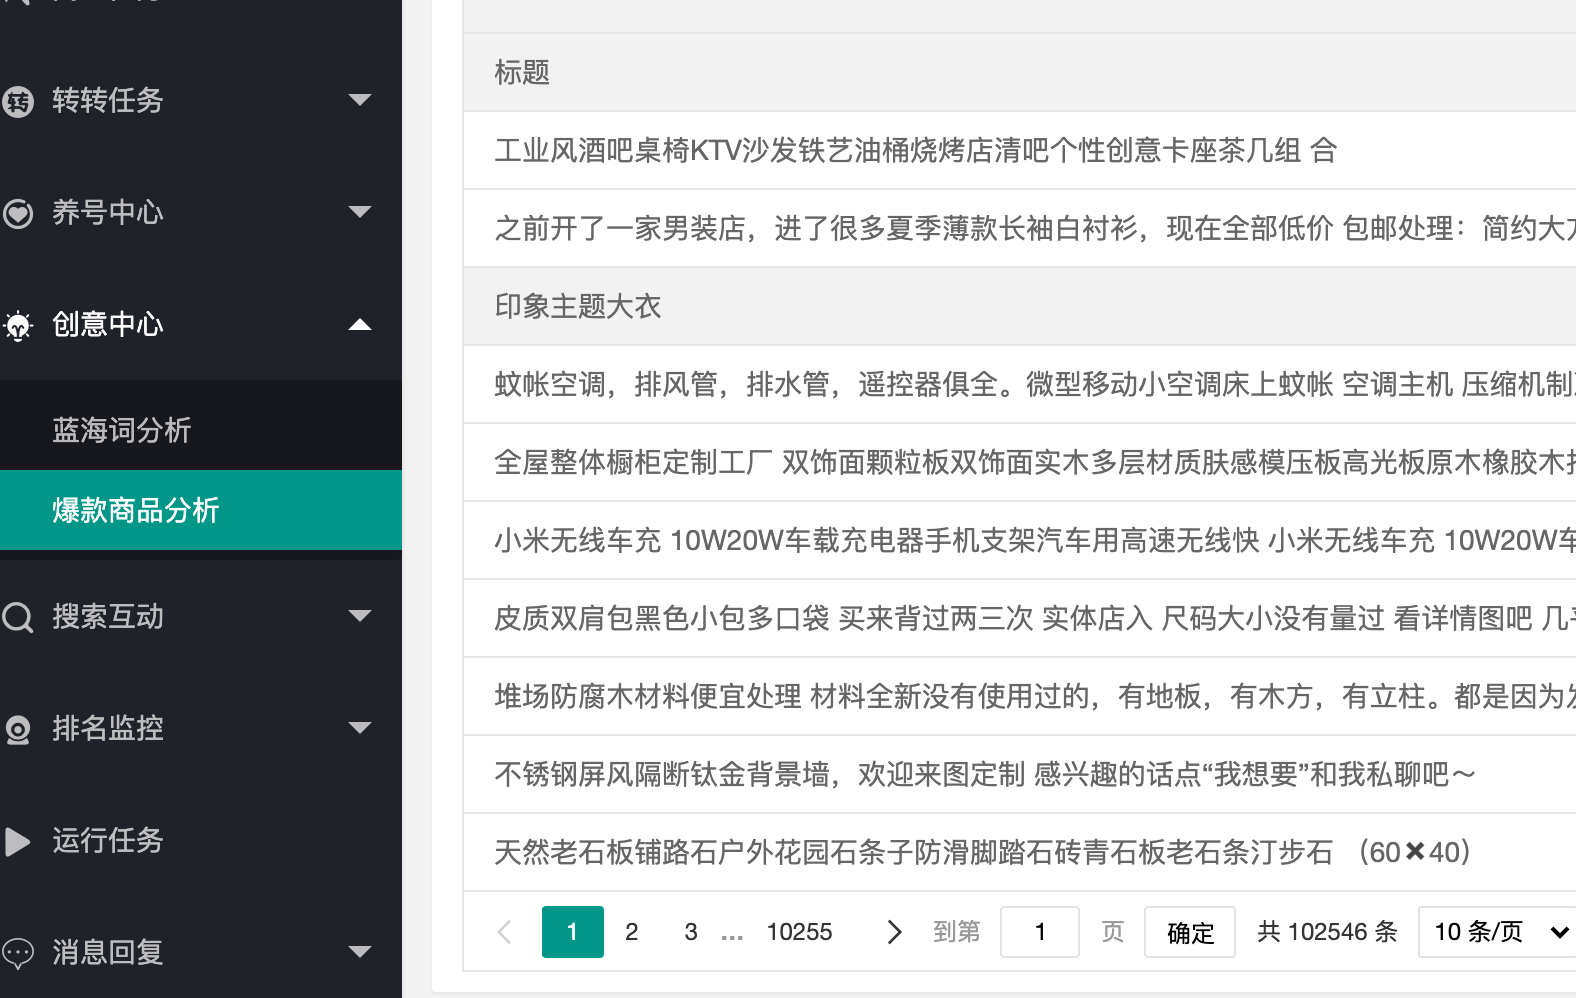Viewport: 1576px width, 998px height.
Task: Go to last page 10255
Action: (x=799, y=932)
